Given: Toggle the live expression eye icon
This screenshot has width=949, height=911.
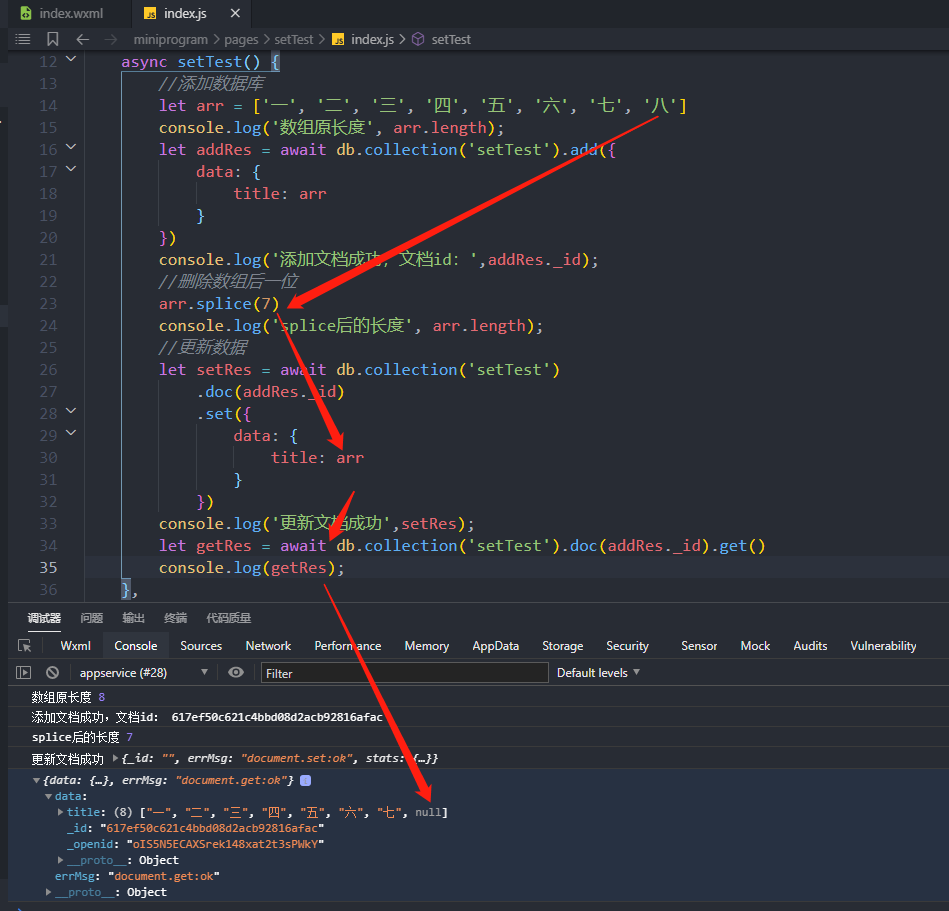Looking at the screenshot, I should point(236,673).
